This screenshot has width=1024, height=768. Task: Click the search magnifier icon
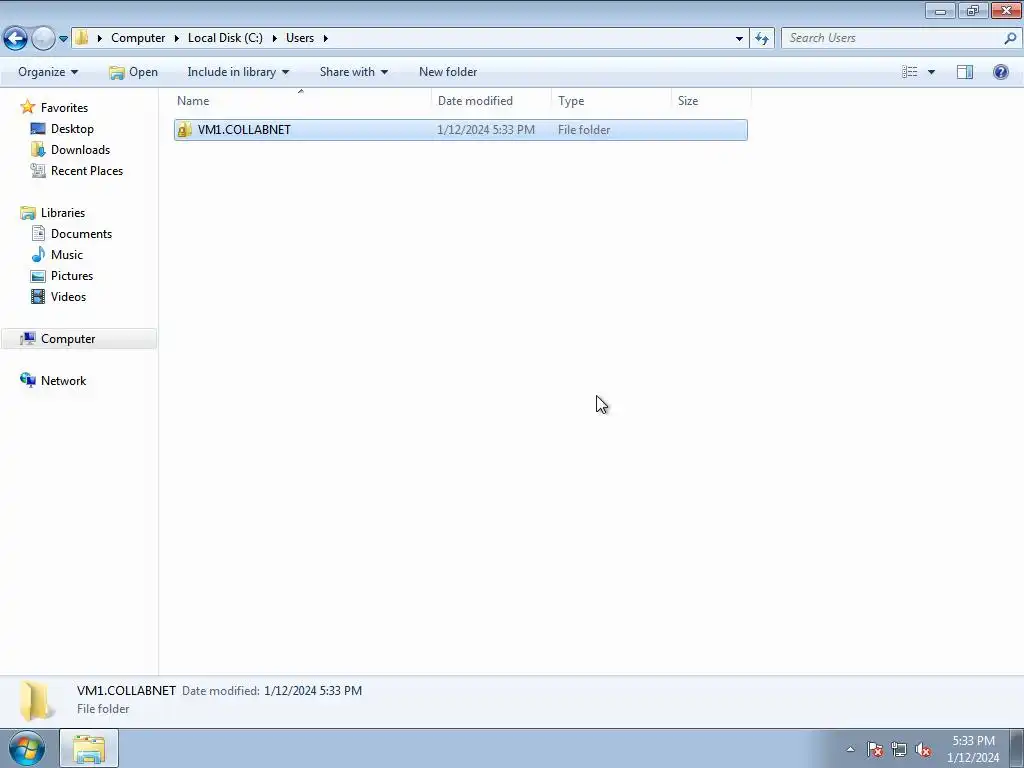(1010, 38)
